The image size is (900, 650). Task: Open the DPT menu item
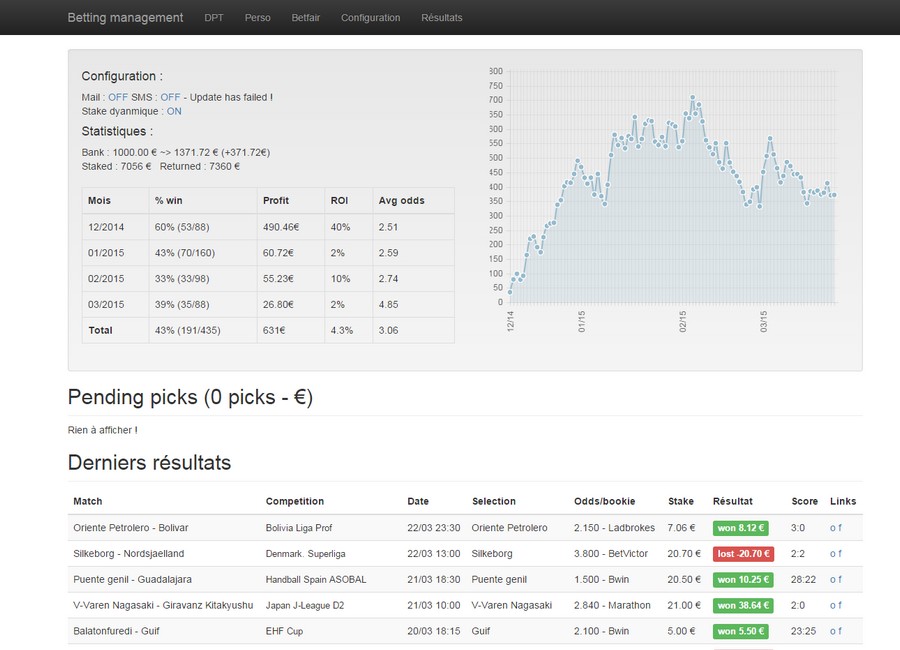pos(214,18)
